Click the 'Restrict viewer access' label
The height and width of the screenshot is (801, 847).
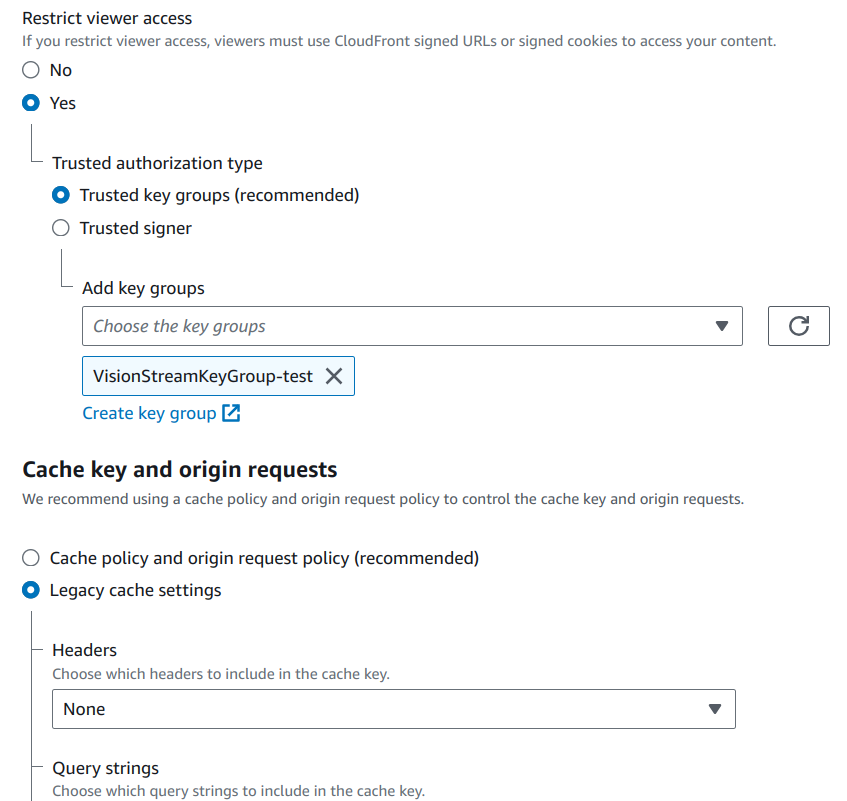click(x=107, y=18)
